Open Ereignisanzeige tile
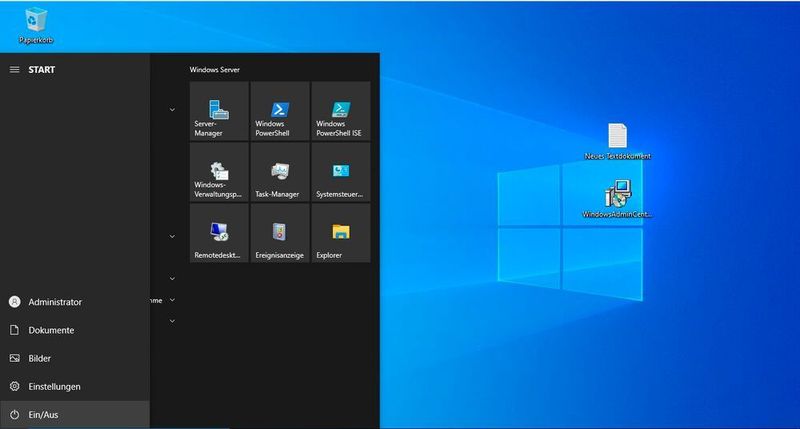 pos(280,233)
